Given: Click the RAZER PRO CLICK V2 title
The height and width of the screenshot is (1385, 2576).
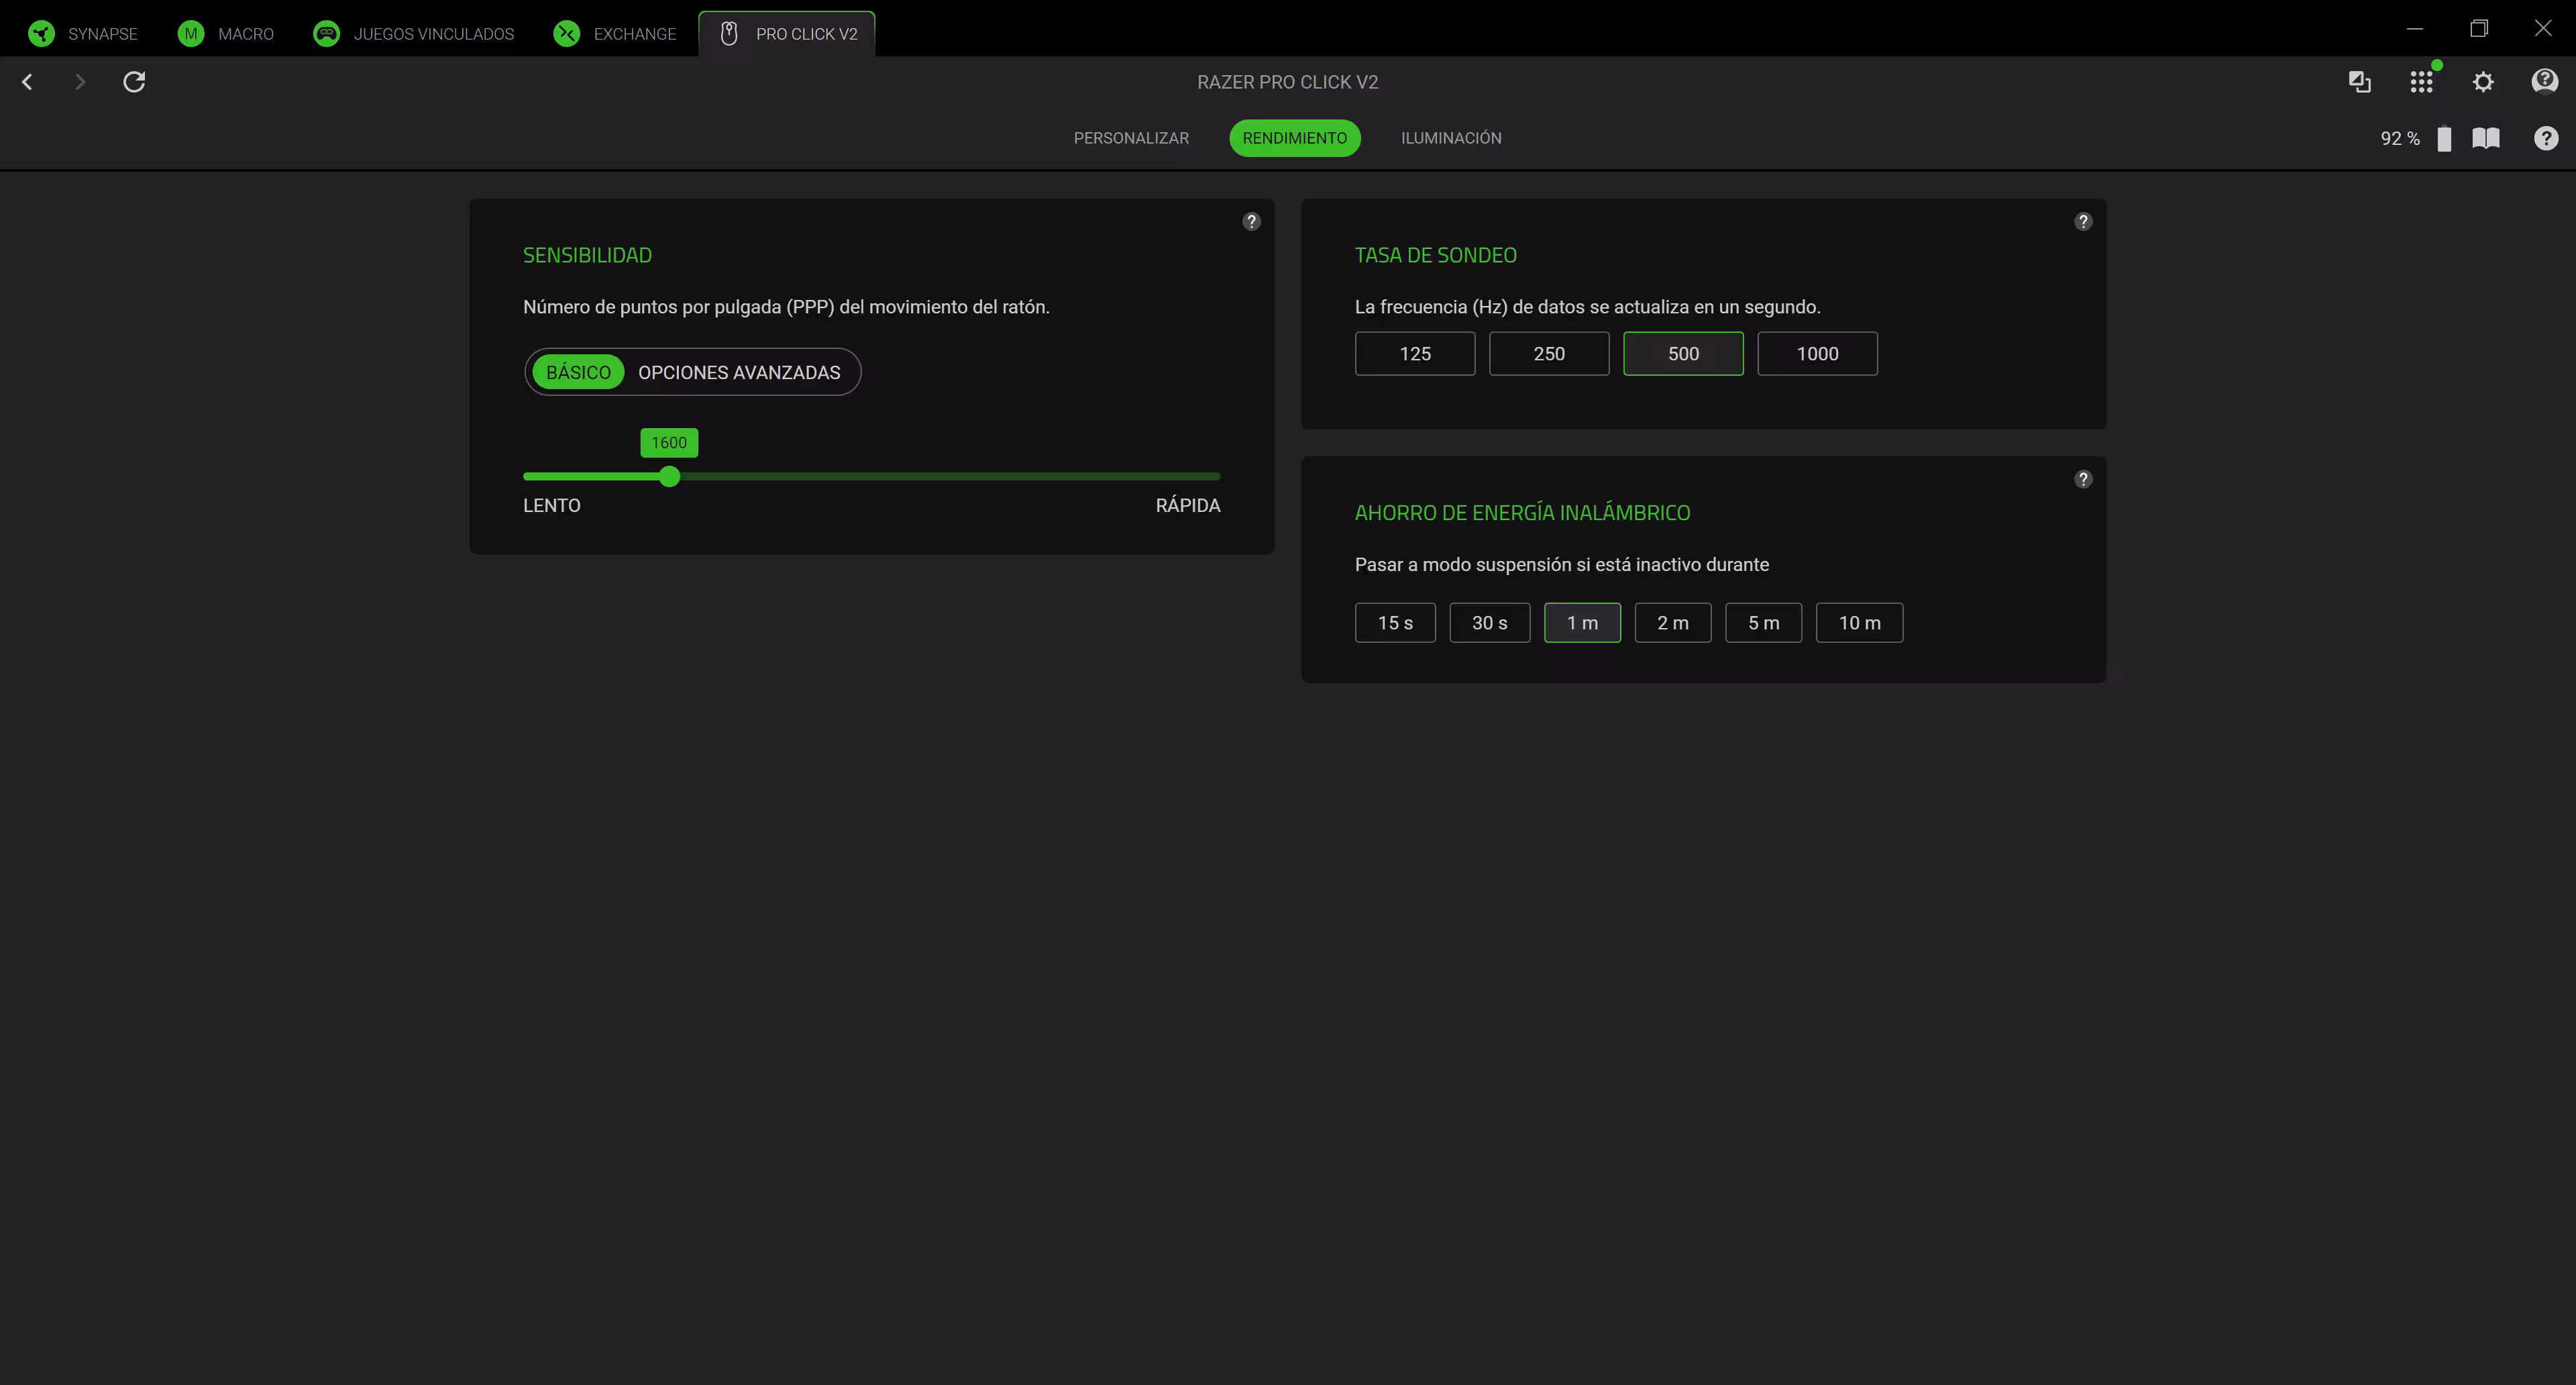Looking at the screenshot, I should [1287, 82].
